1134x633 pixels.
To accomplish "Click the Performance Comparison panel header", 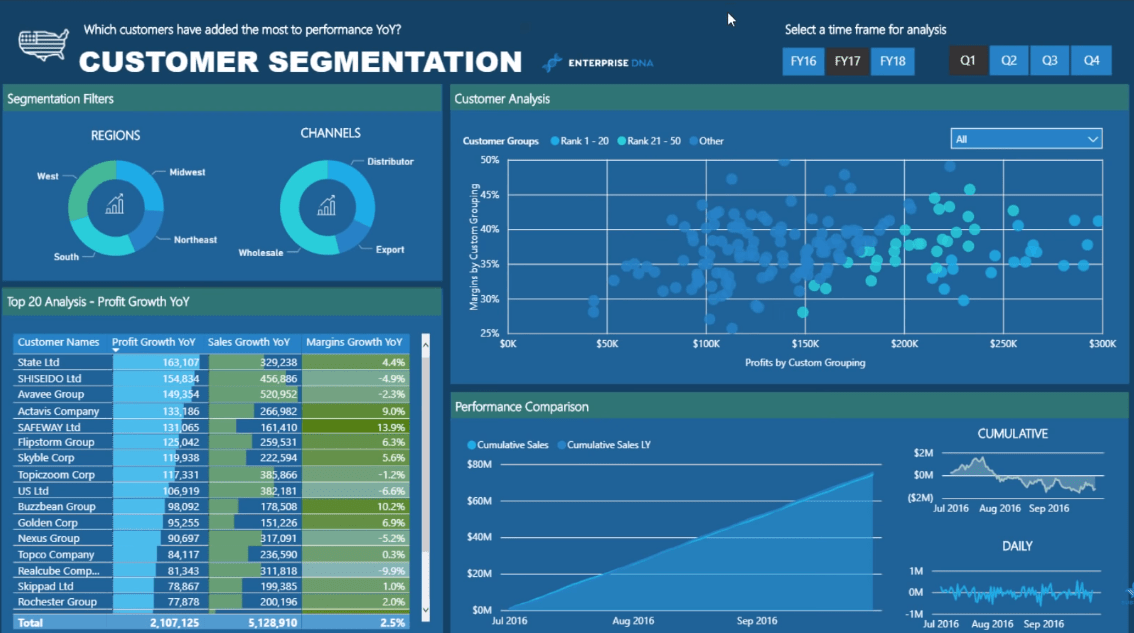I will [x=789, y=407].
